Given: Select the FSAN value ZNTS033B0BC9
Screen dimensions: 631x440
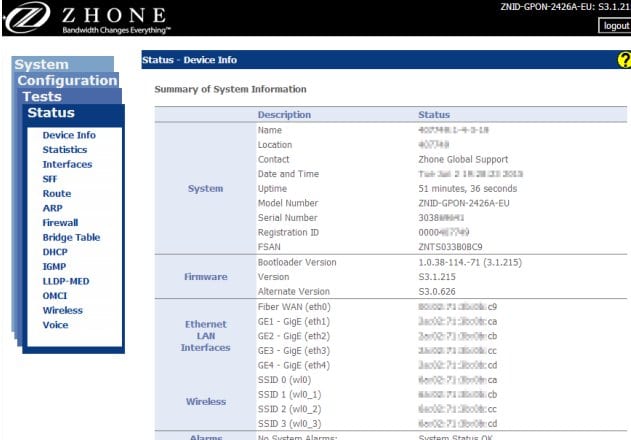Looking at the screenshot, I should pos(450,247).
